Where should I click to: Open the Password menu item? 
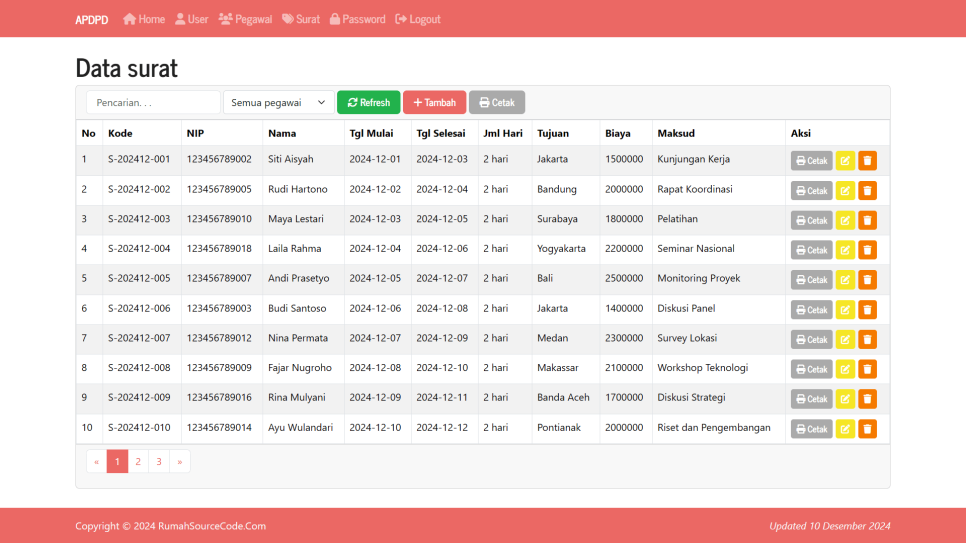pos(357,19)
